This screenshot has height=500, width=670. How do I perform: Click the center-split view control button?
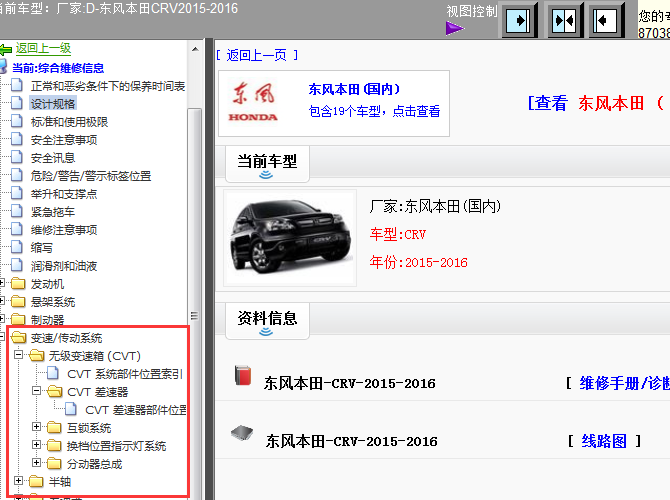pos(566,20)
